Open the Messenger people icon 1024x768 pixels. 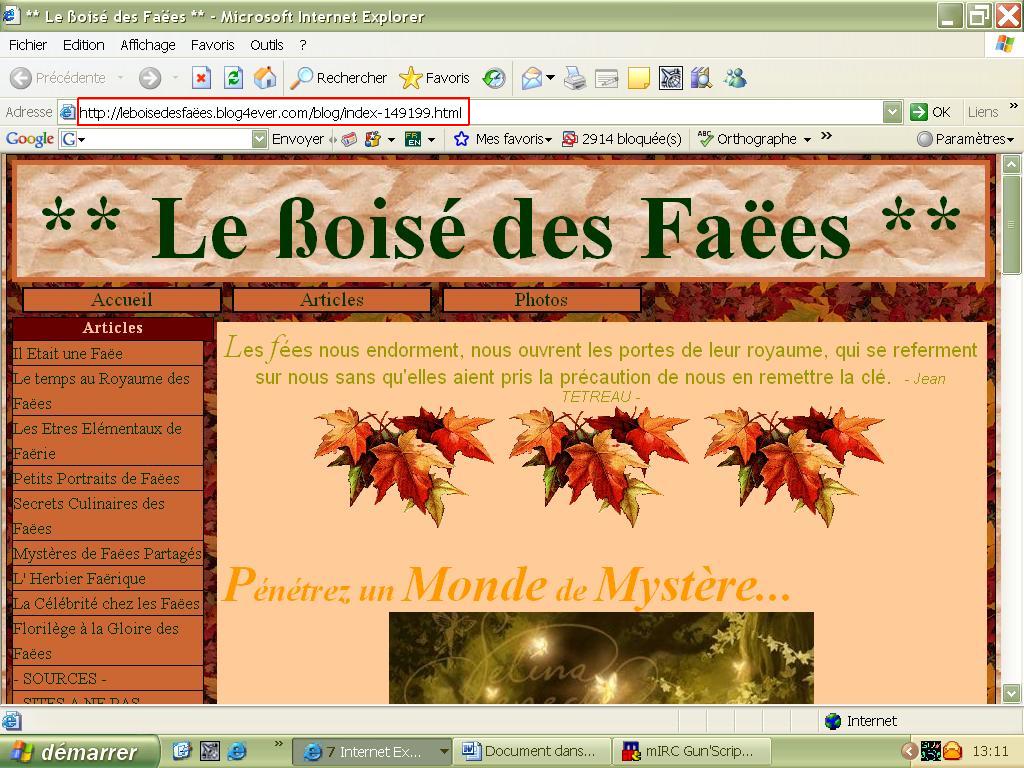click(x=735, y=78)
